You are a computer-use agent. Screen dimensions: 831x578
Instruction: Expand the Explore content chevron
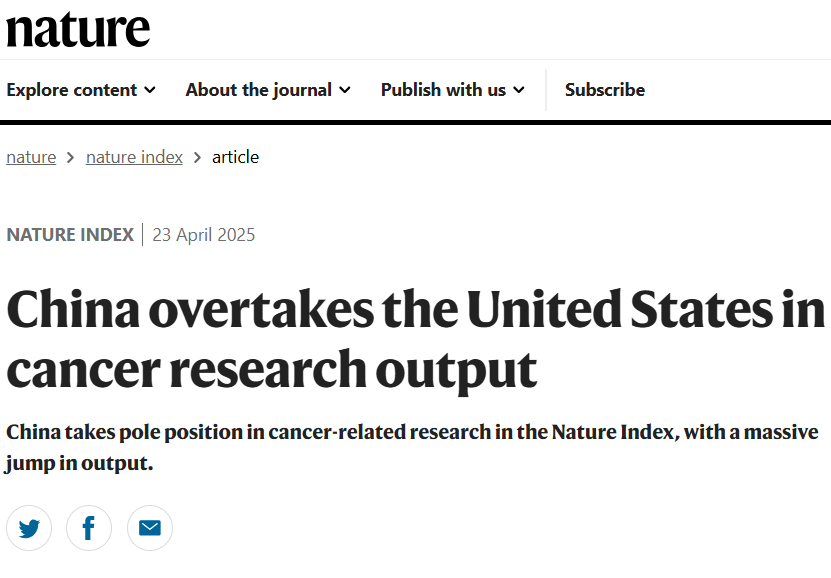[150, 90]
